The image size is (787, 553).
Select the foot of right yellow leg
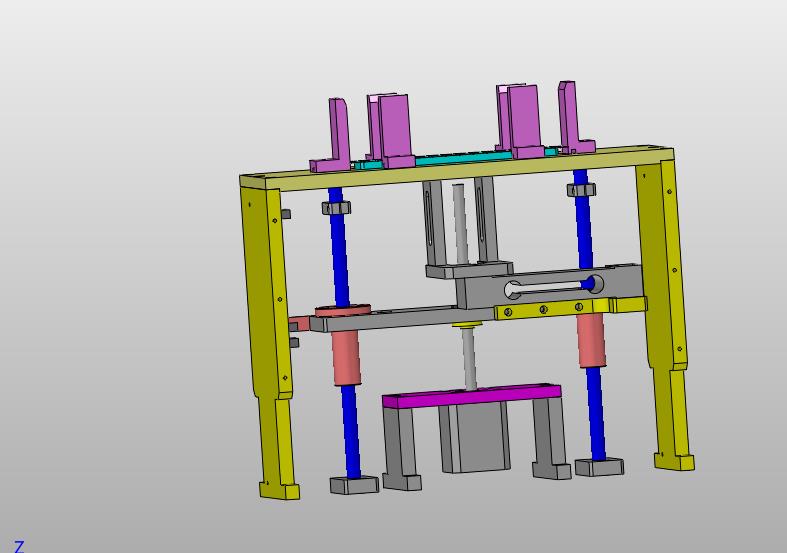(x=675, y=461)
